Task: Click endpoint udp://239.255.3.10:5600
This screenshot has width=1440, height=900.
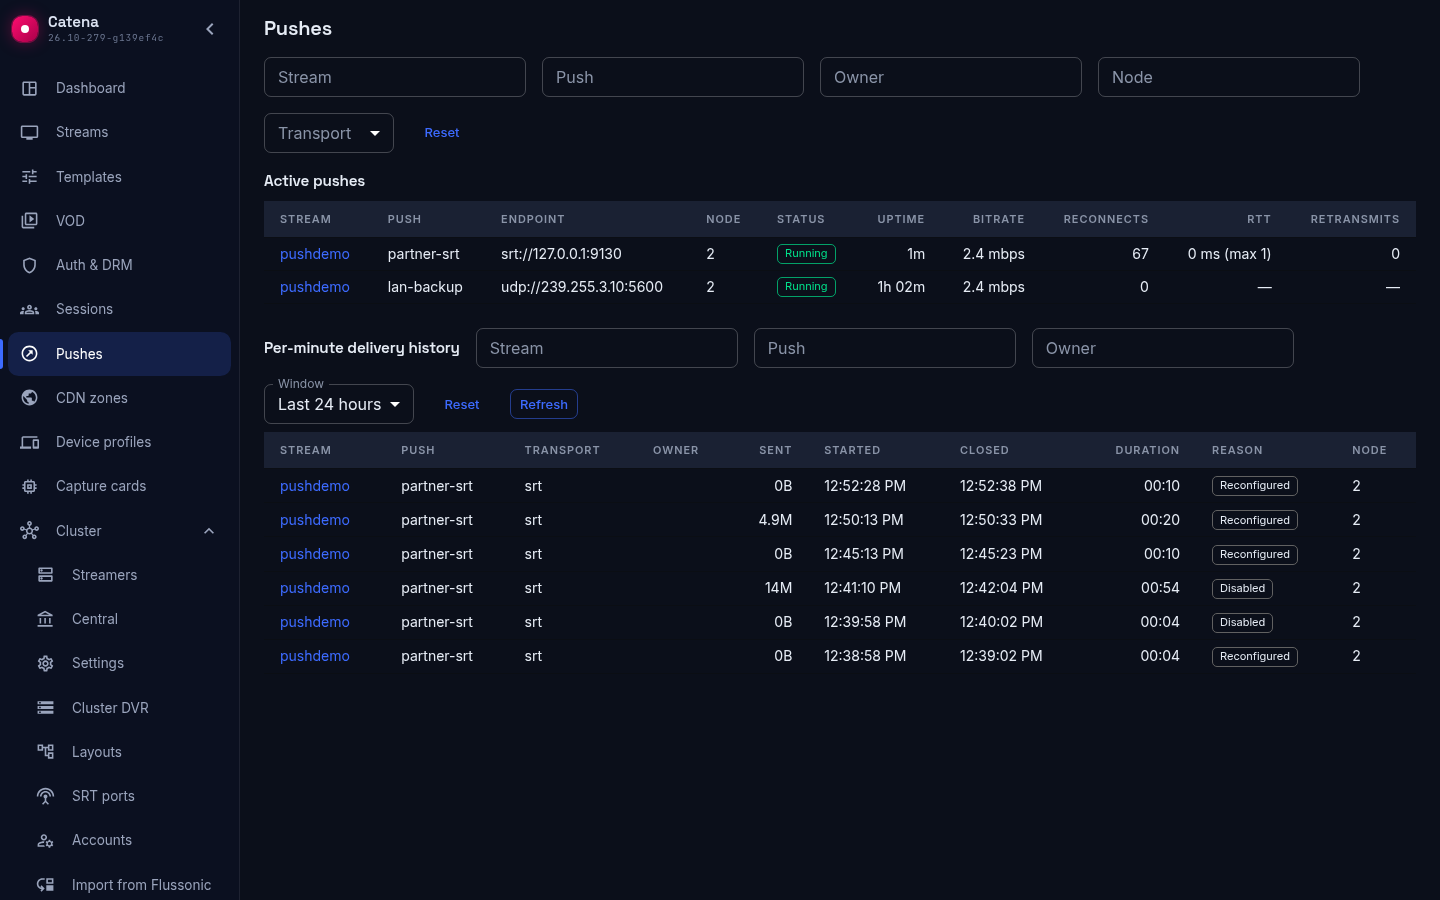Action: pos(582,287)
